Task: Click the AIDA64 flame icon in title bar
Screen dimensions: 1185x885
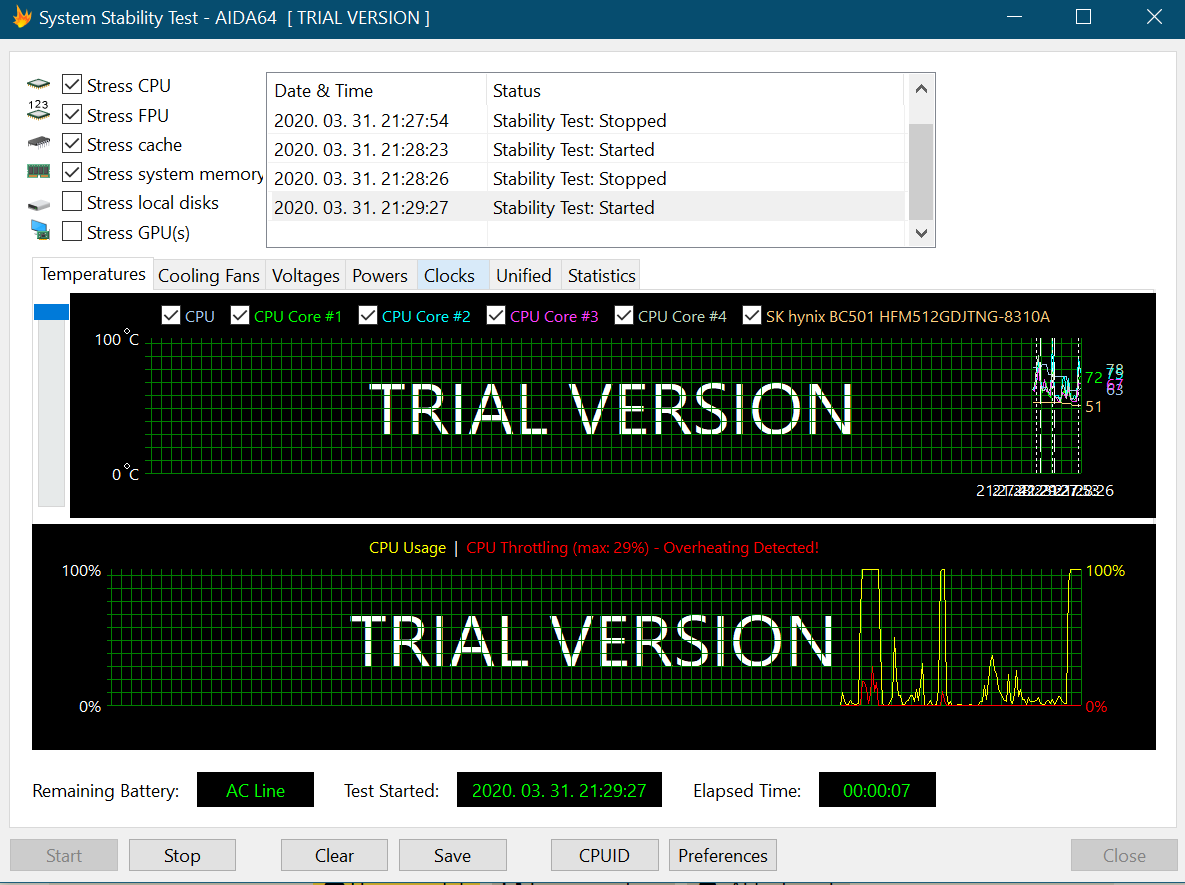Action: [x=22, y=17]
